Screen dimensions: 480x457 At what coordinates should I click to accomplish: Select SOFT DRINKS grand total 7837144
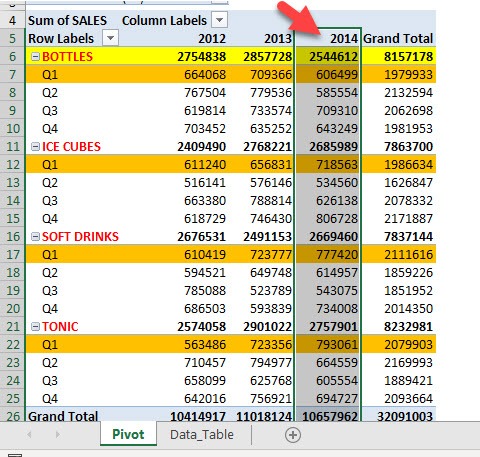408,237
